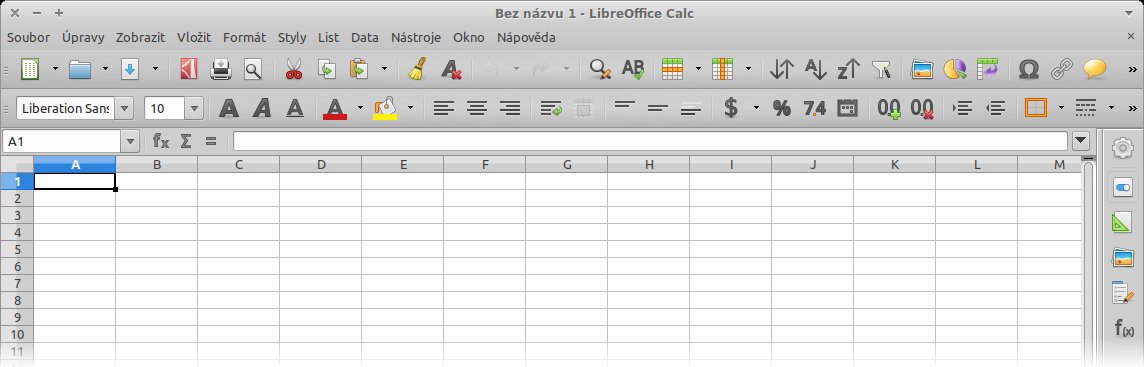Viewport: 1144px width, 367px height.
Task: Insert image toolbar icon
Action: [x=922, y=69]
